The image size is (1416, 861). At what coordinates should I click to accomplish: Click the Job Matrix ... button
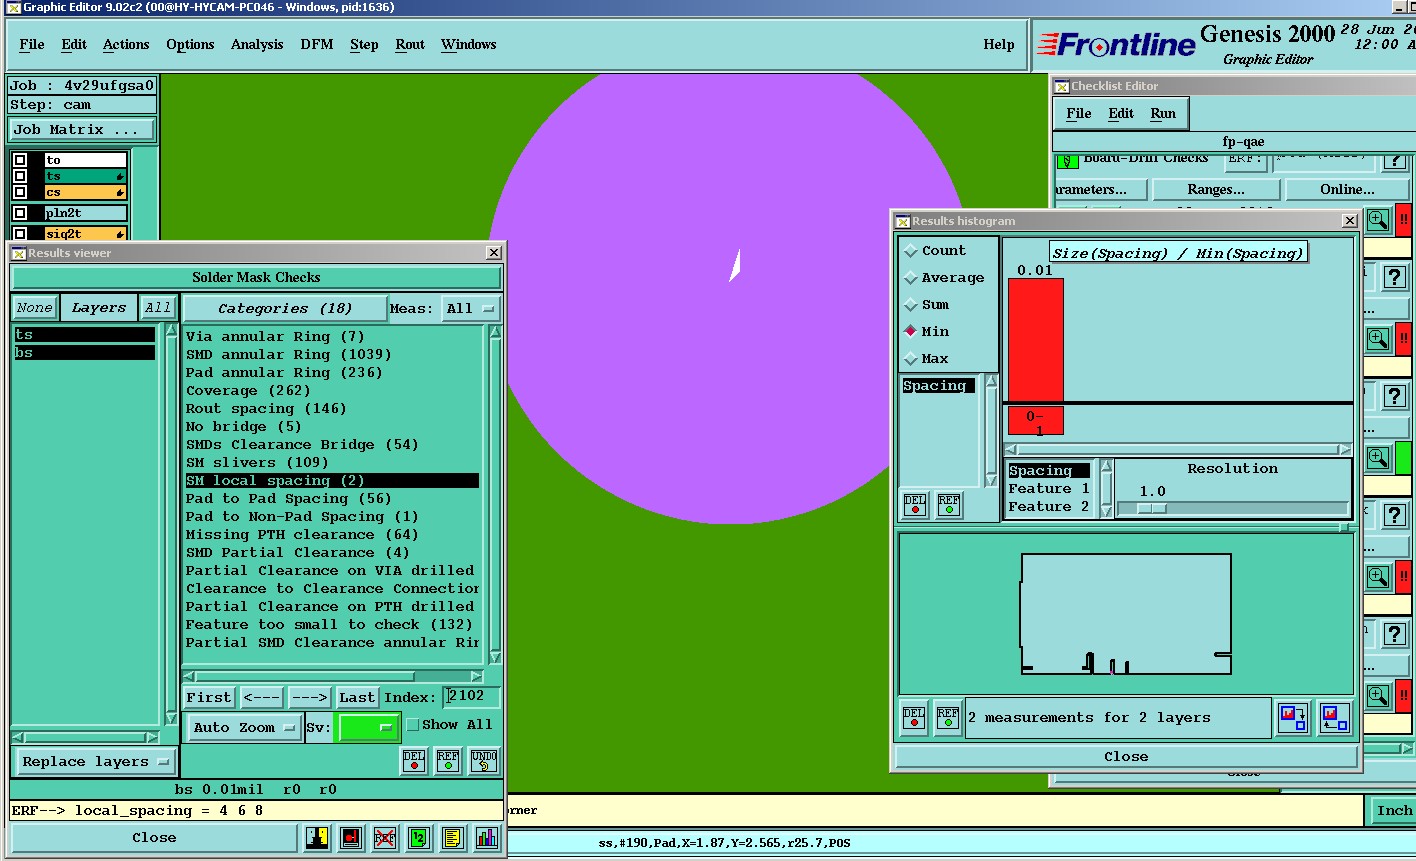[x=82, y=130]
